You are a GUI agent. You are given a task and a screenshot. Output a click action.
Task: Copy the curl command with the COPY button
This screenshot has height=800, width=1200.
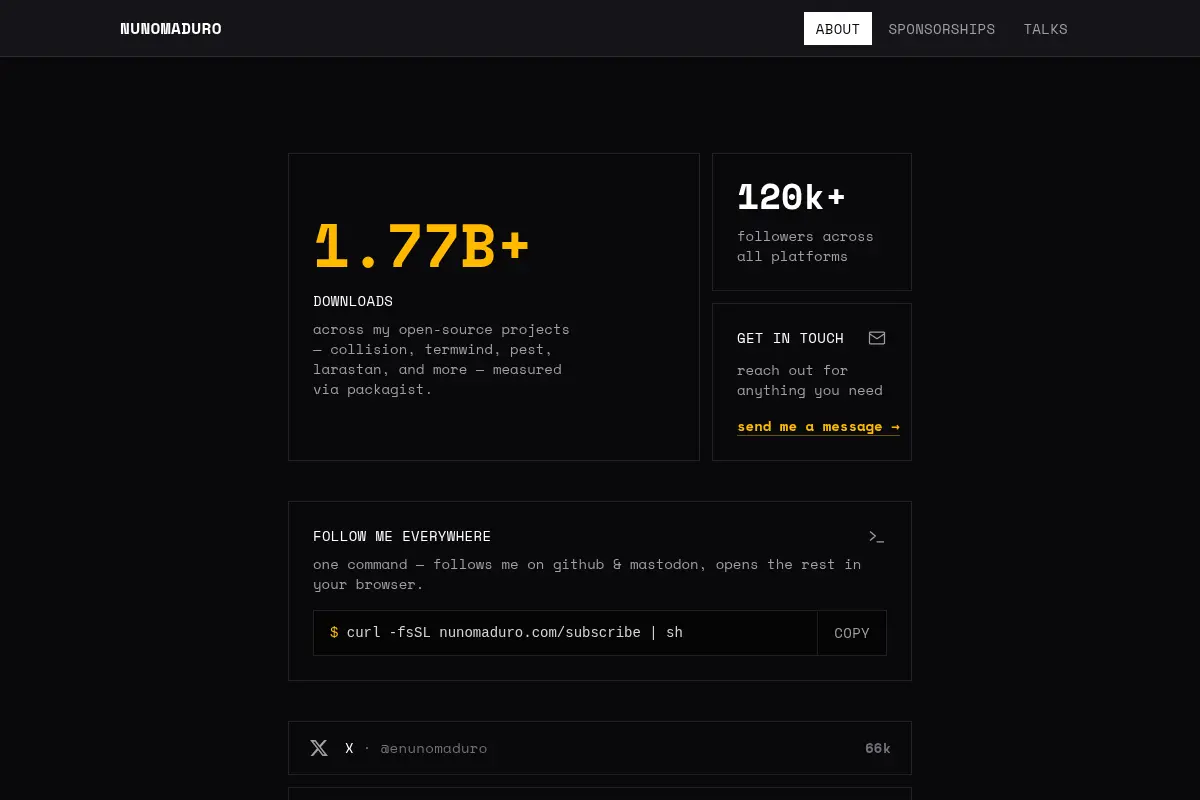click(x=852, y=633)
